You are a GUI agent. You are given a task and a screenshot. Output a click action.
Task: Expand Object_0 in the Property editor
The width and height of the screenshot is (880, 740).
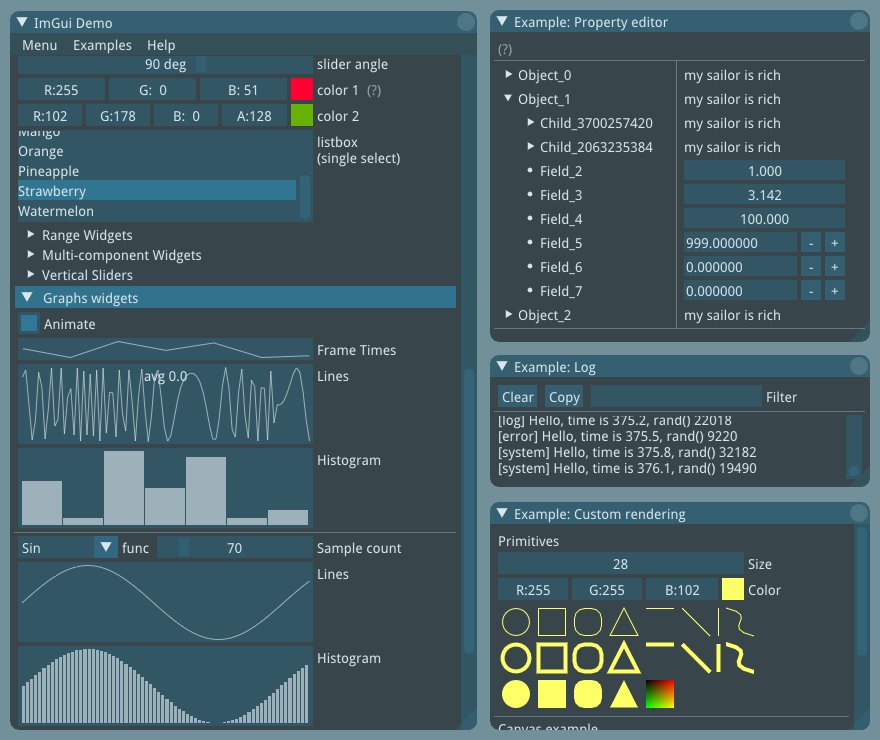coord(510,74)
